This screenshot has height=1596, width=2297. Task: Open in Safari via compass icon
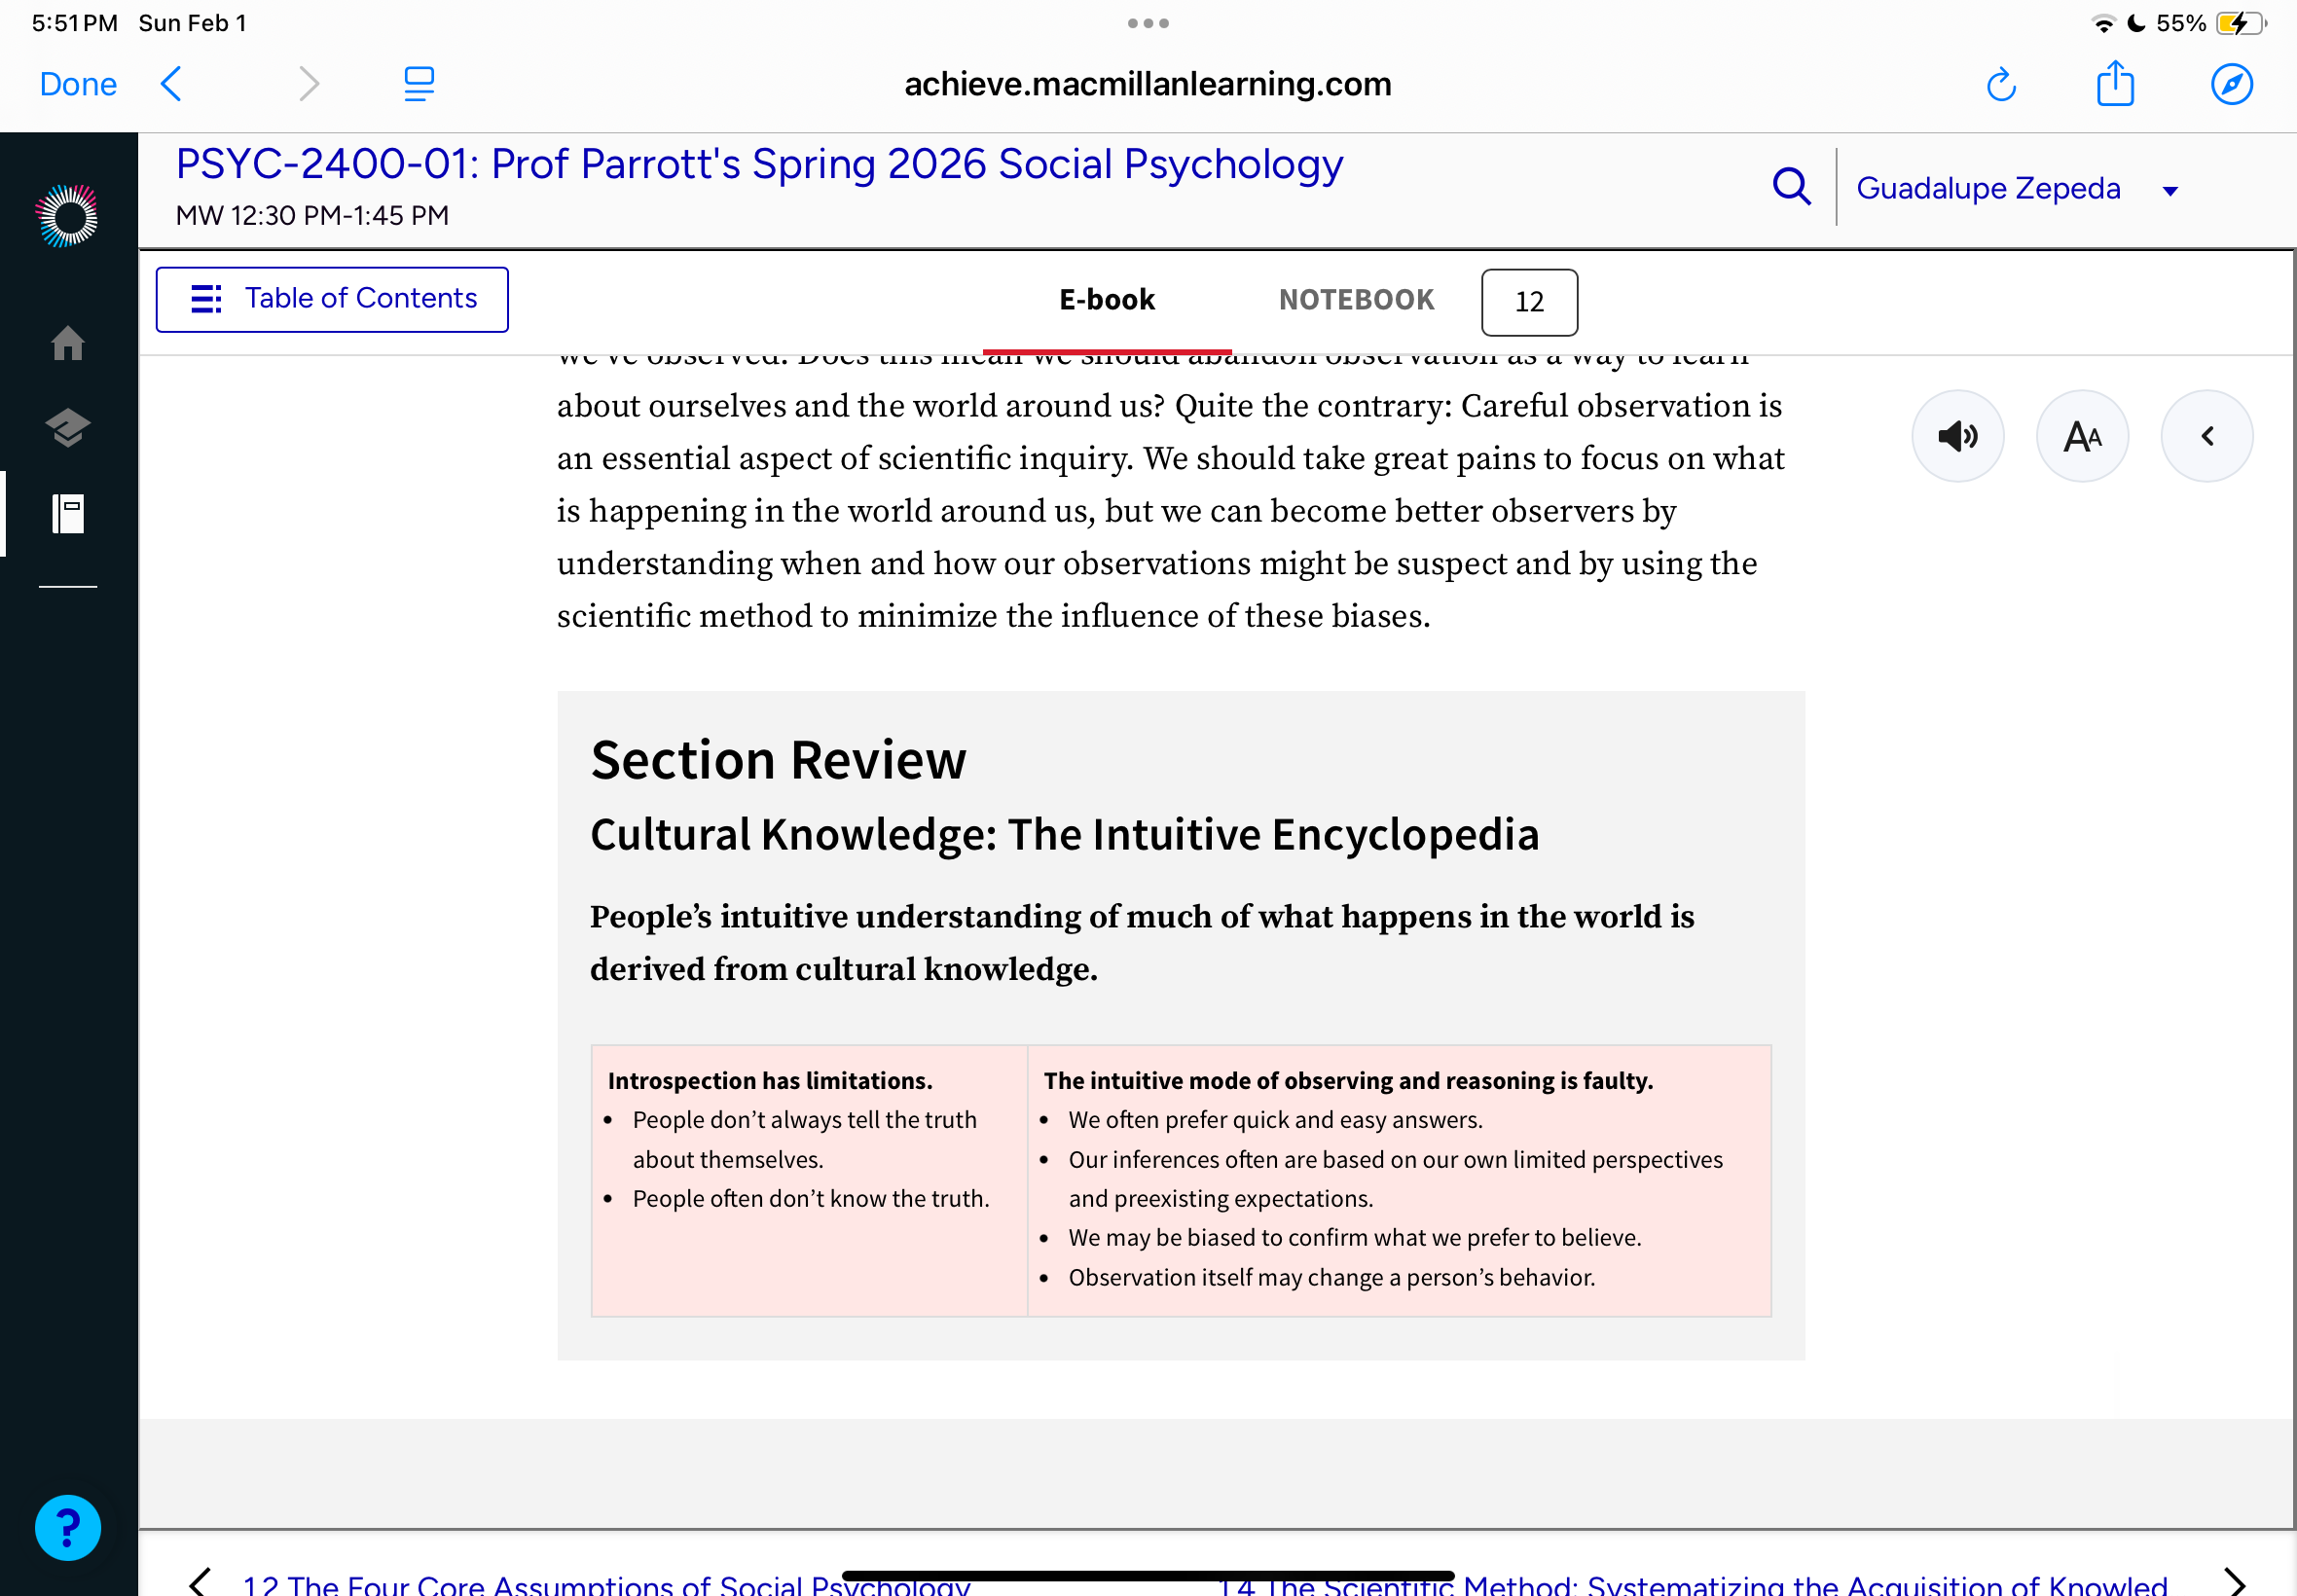pos(2231,84)
